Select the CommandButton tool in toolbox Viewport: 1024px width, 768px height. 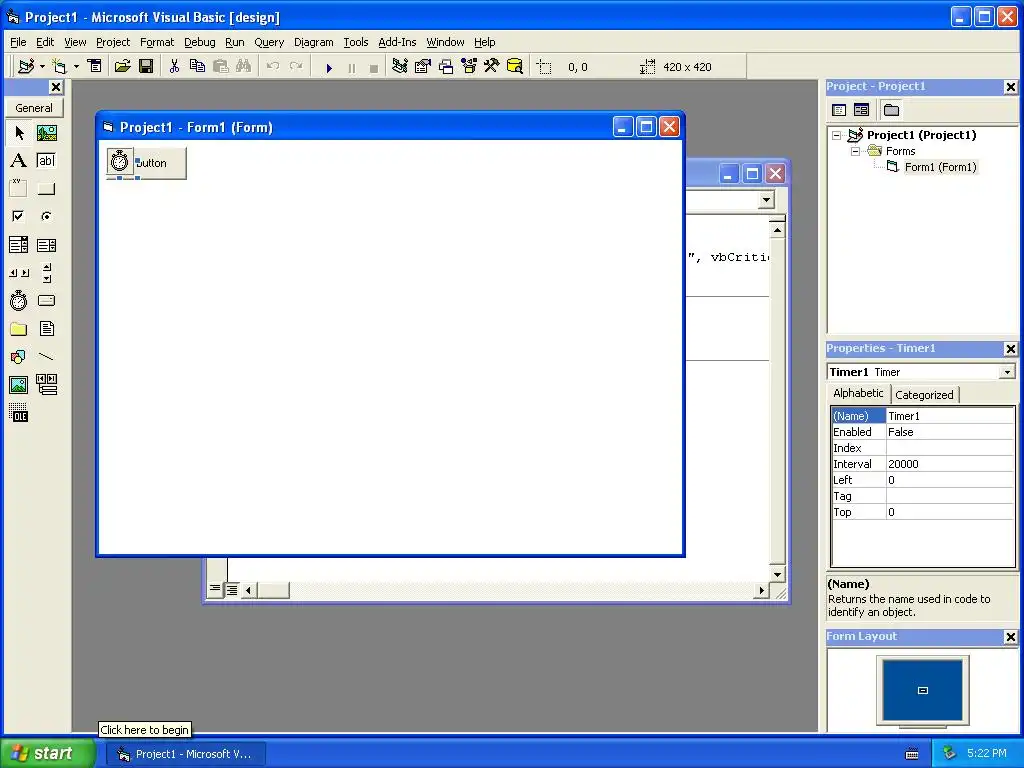coord(46,189)
